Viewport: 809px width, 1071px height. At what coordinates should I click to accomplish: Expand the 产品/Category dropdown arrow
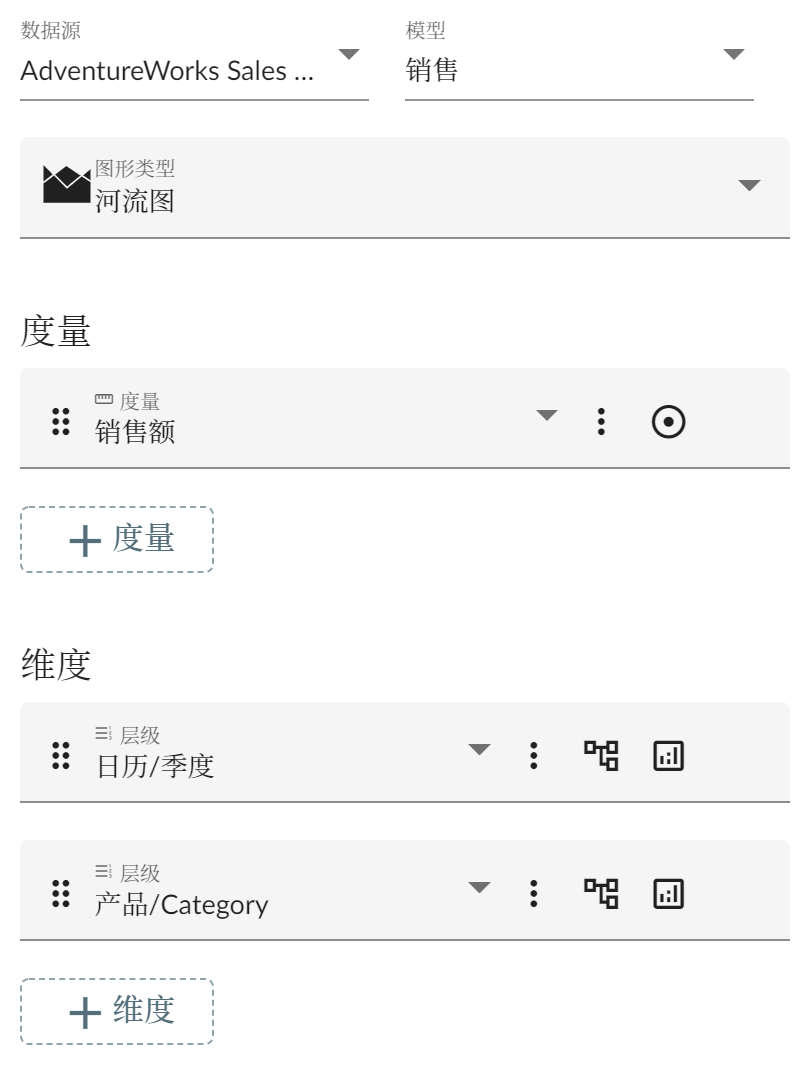480,887
